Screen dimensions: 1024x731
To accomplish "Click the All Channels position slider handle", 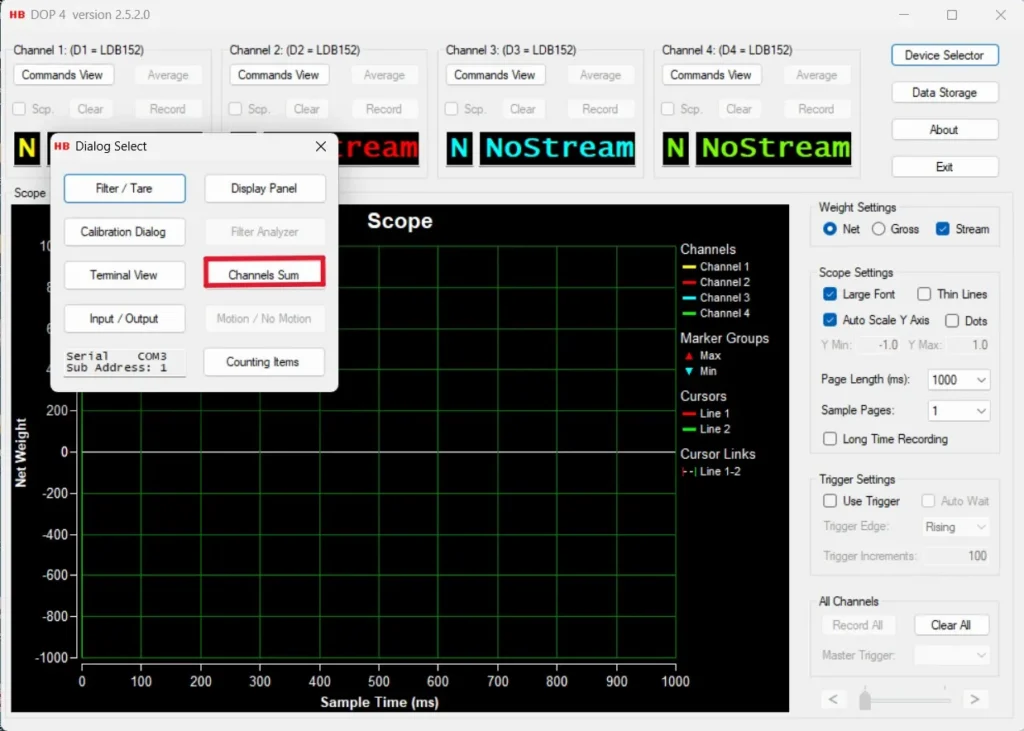I will (x=867, y=699).
